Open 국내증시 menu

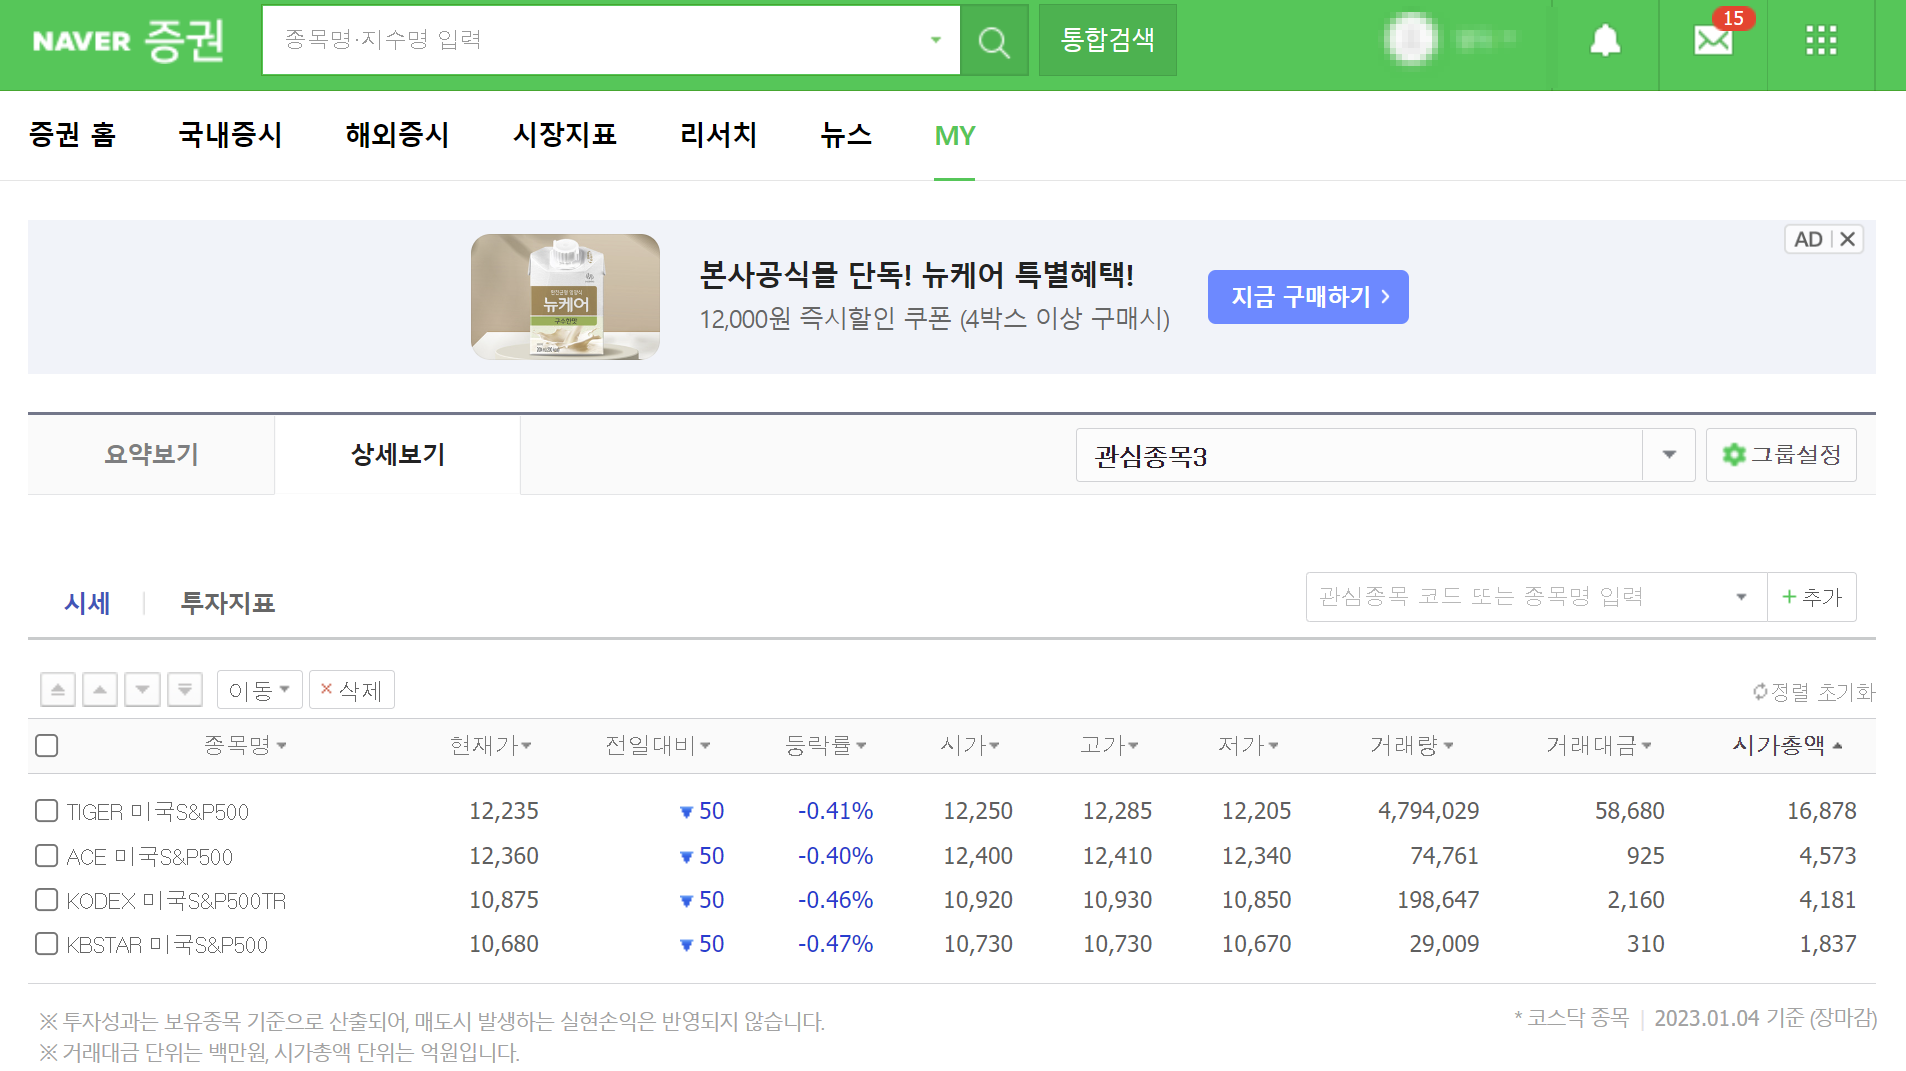click(230, 135)
